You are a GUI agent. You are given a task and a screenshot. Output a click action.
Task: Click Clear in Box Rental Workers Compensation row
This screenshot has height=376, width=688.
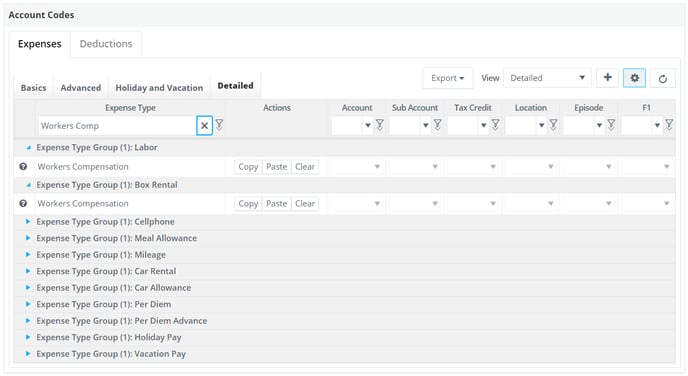click(x=305, y=204)
